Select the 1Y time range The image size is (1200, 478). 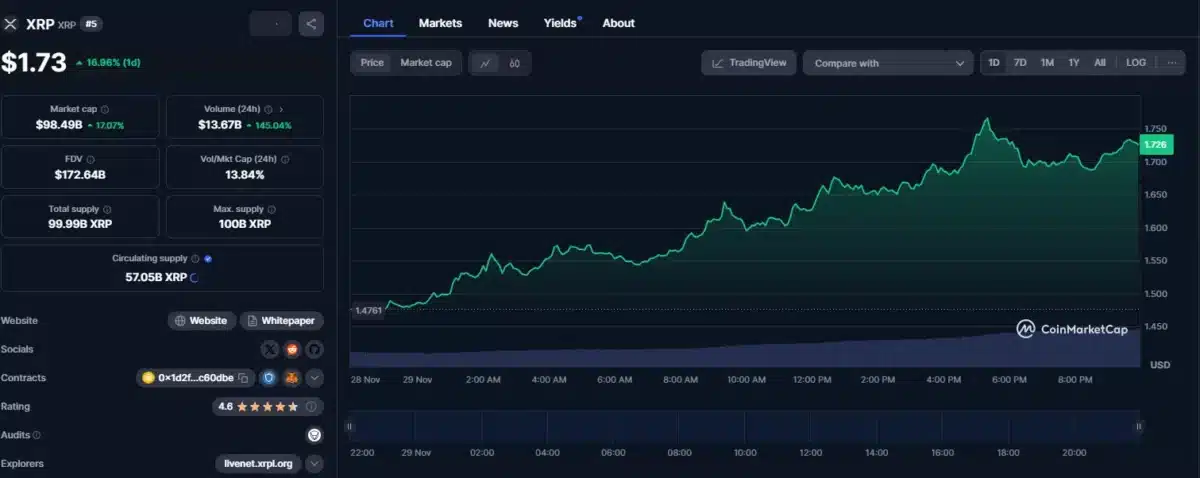(1074, 63)
